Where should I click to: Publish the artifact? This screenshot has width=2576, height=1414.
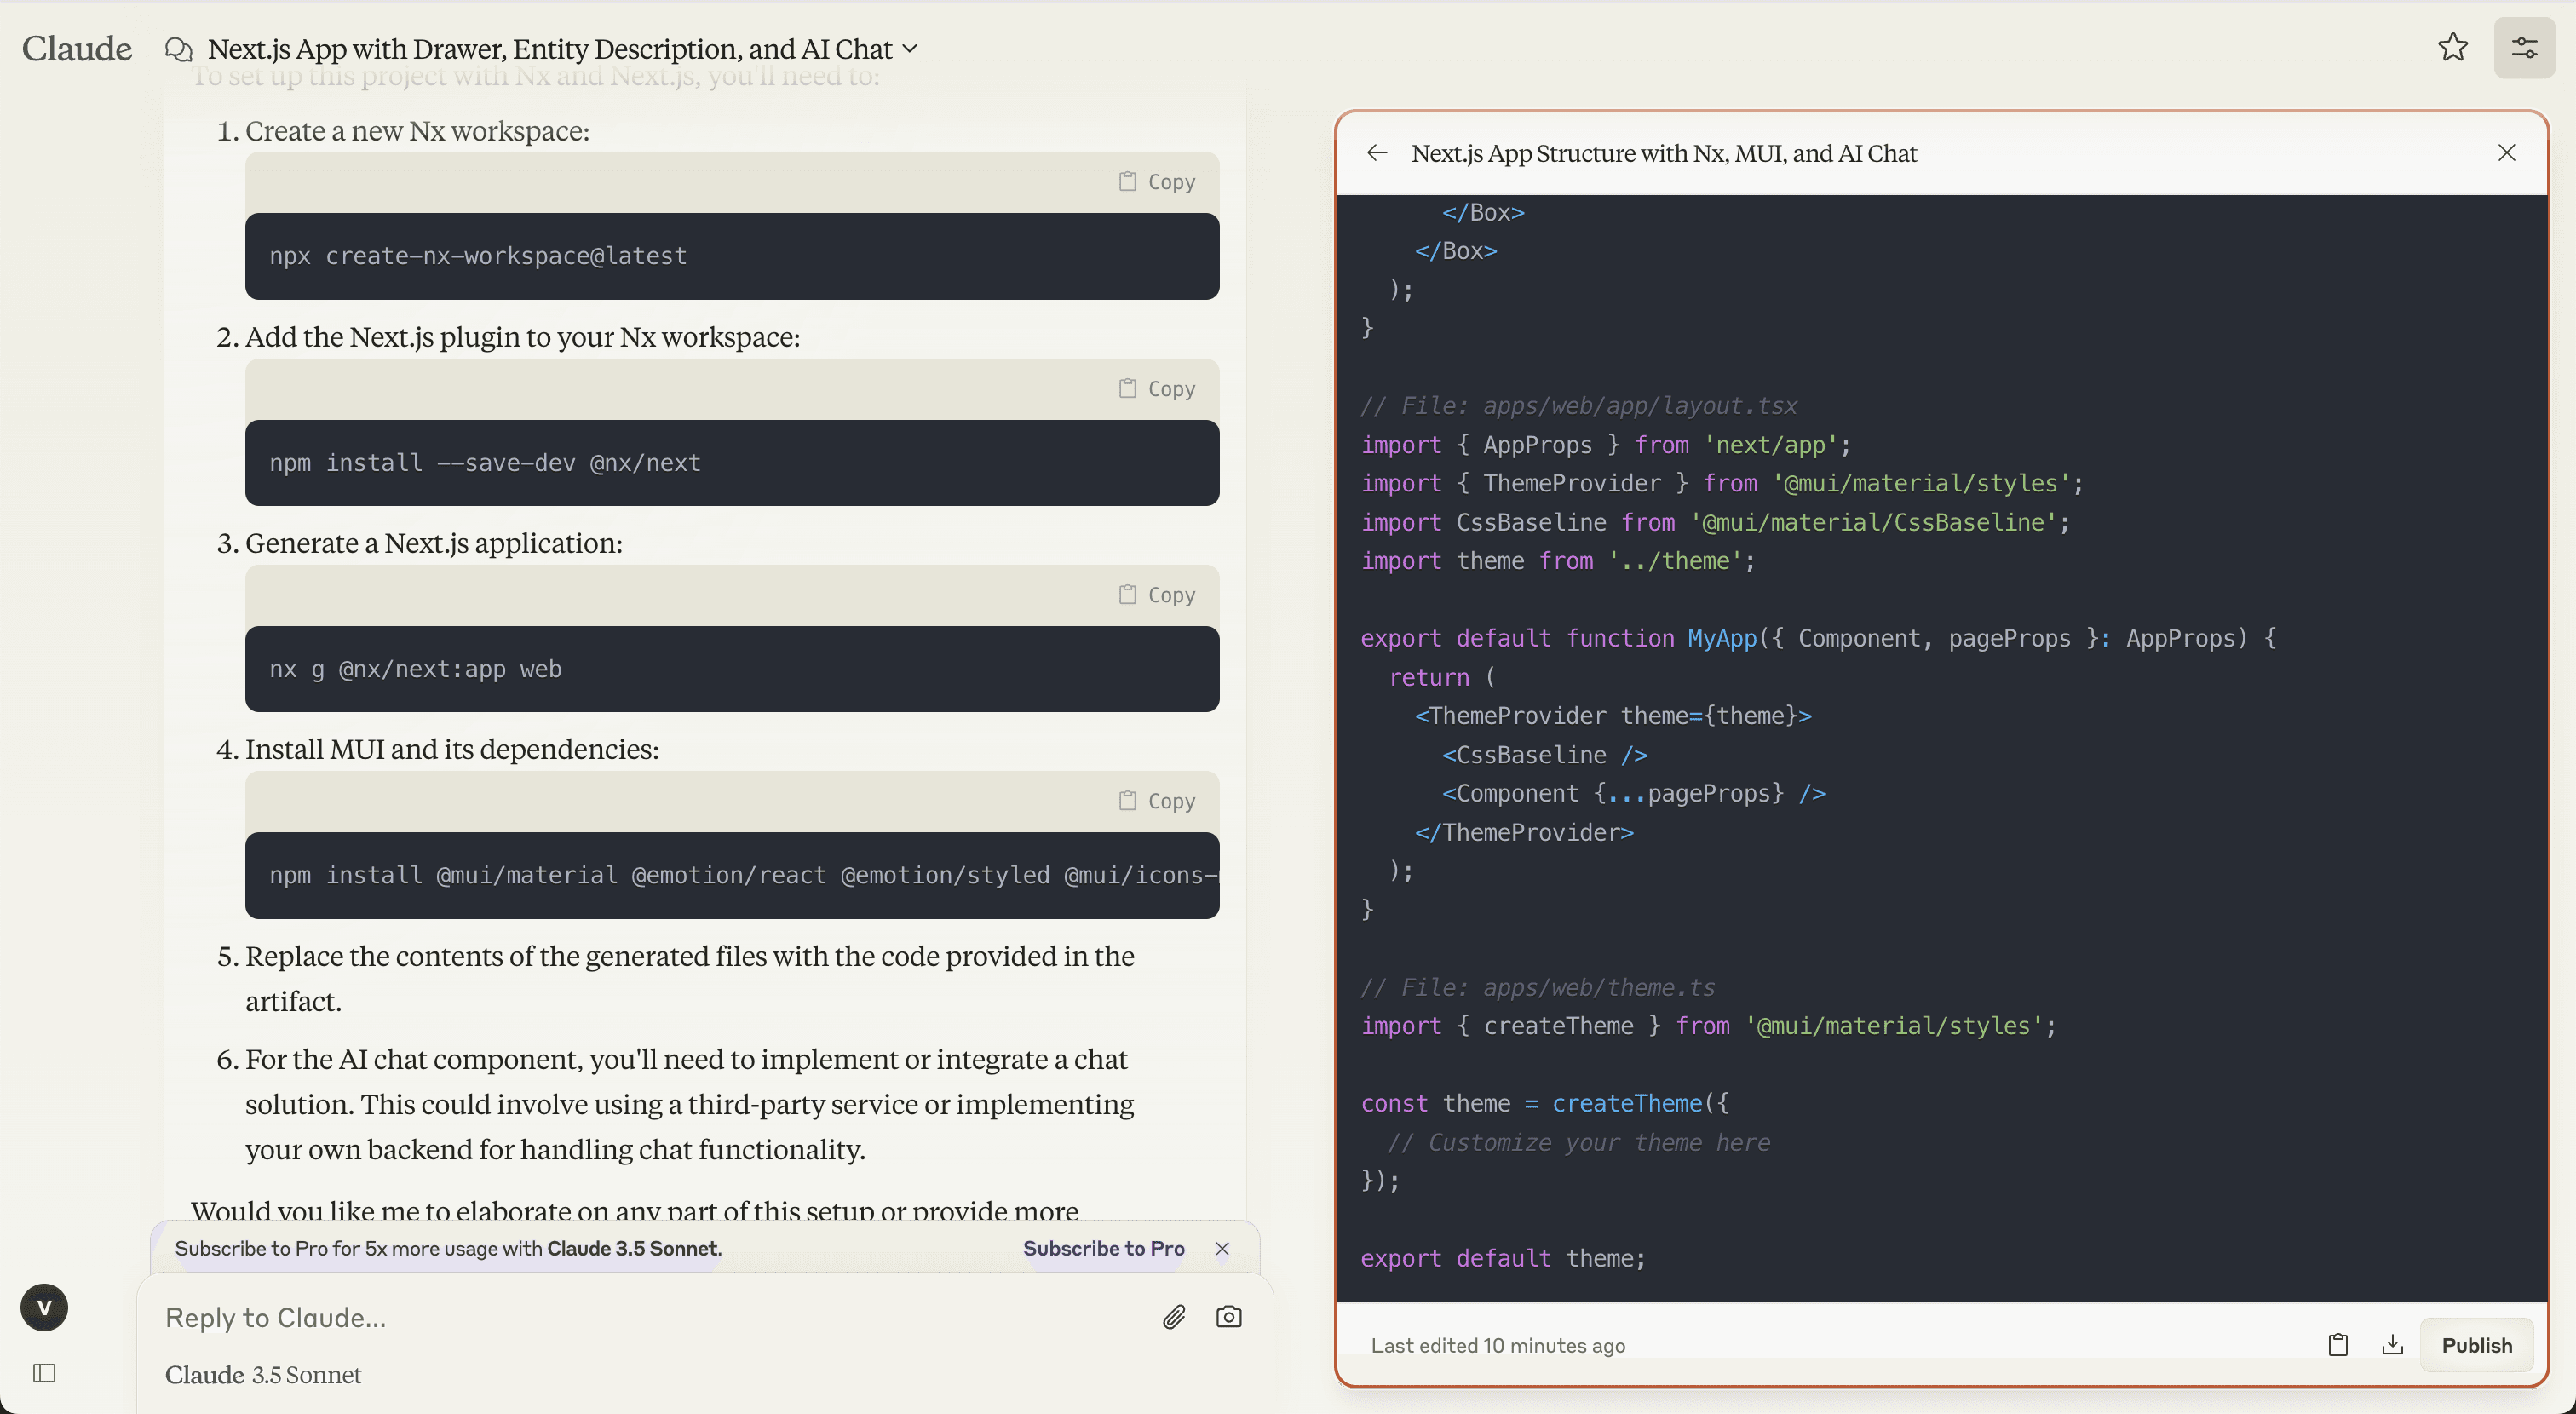point(2476,1345)
